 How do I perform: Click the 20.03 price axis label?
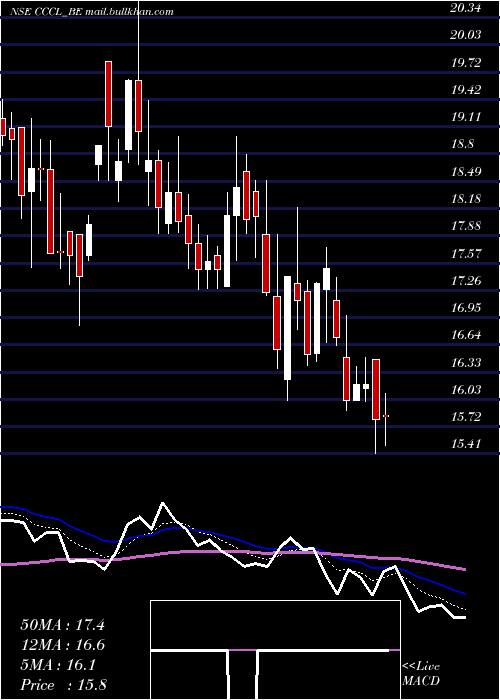tap(466, 35)
